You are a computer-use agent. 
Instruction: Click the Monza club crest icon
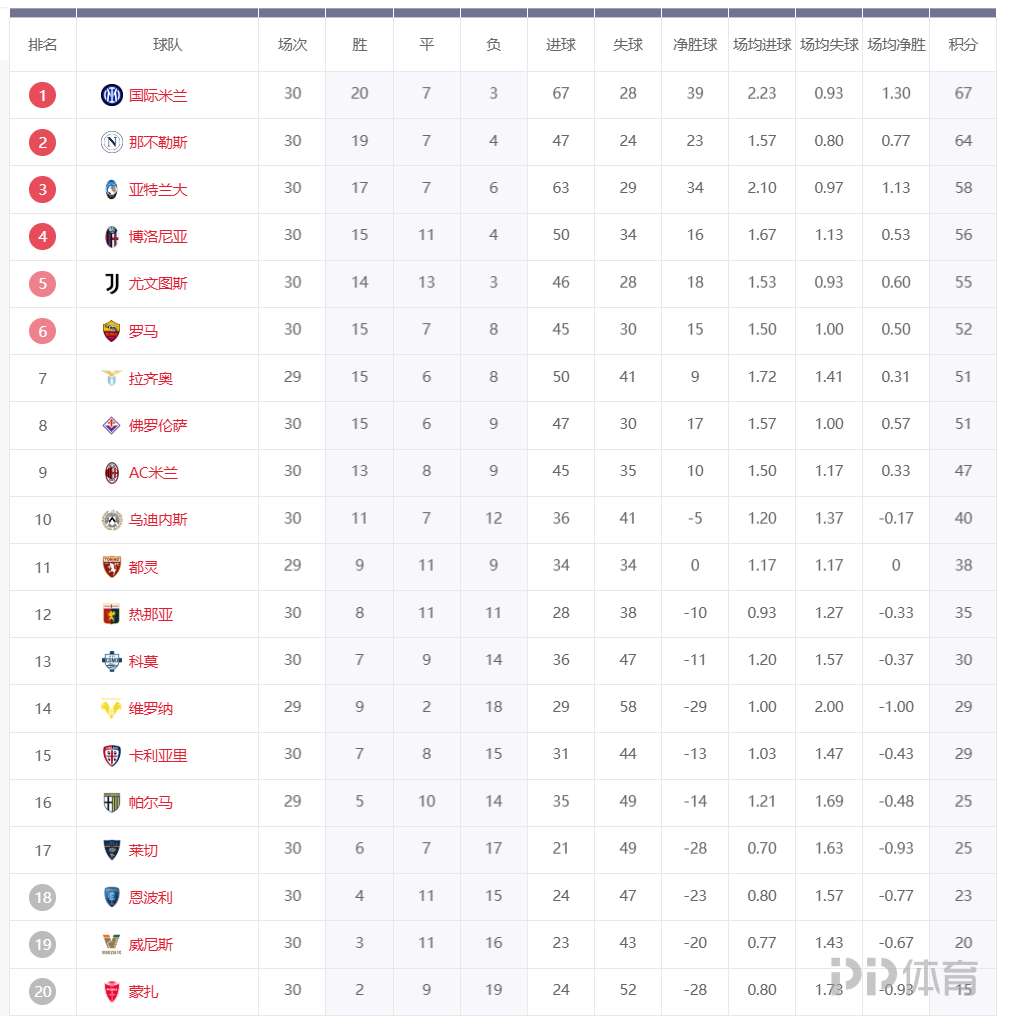112,992
